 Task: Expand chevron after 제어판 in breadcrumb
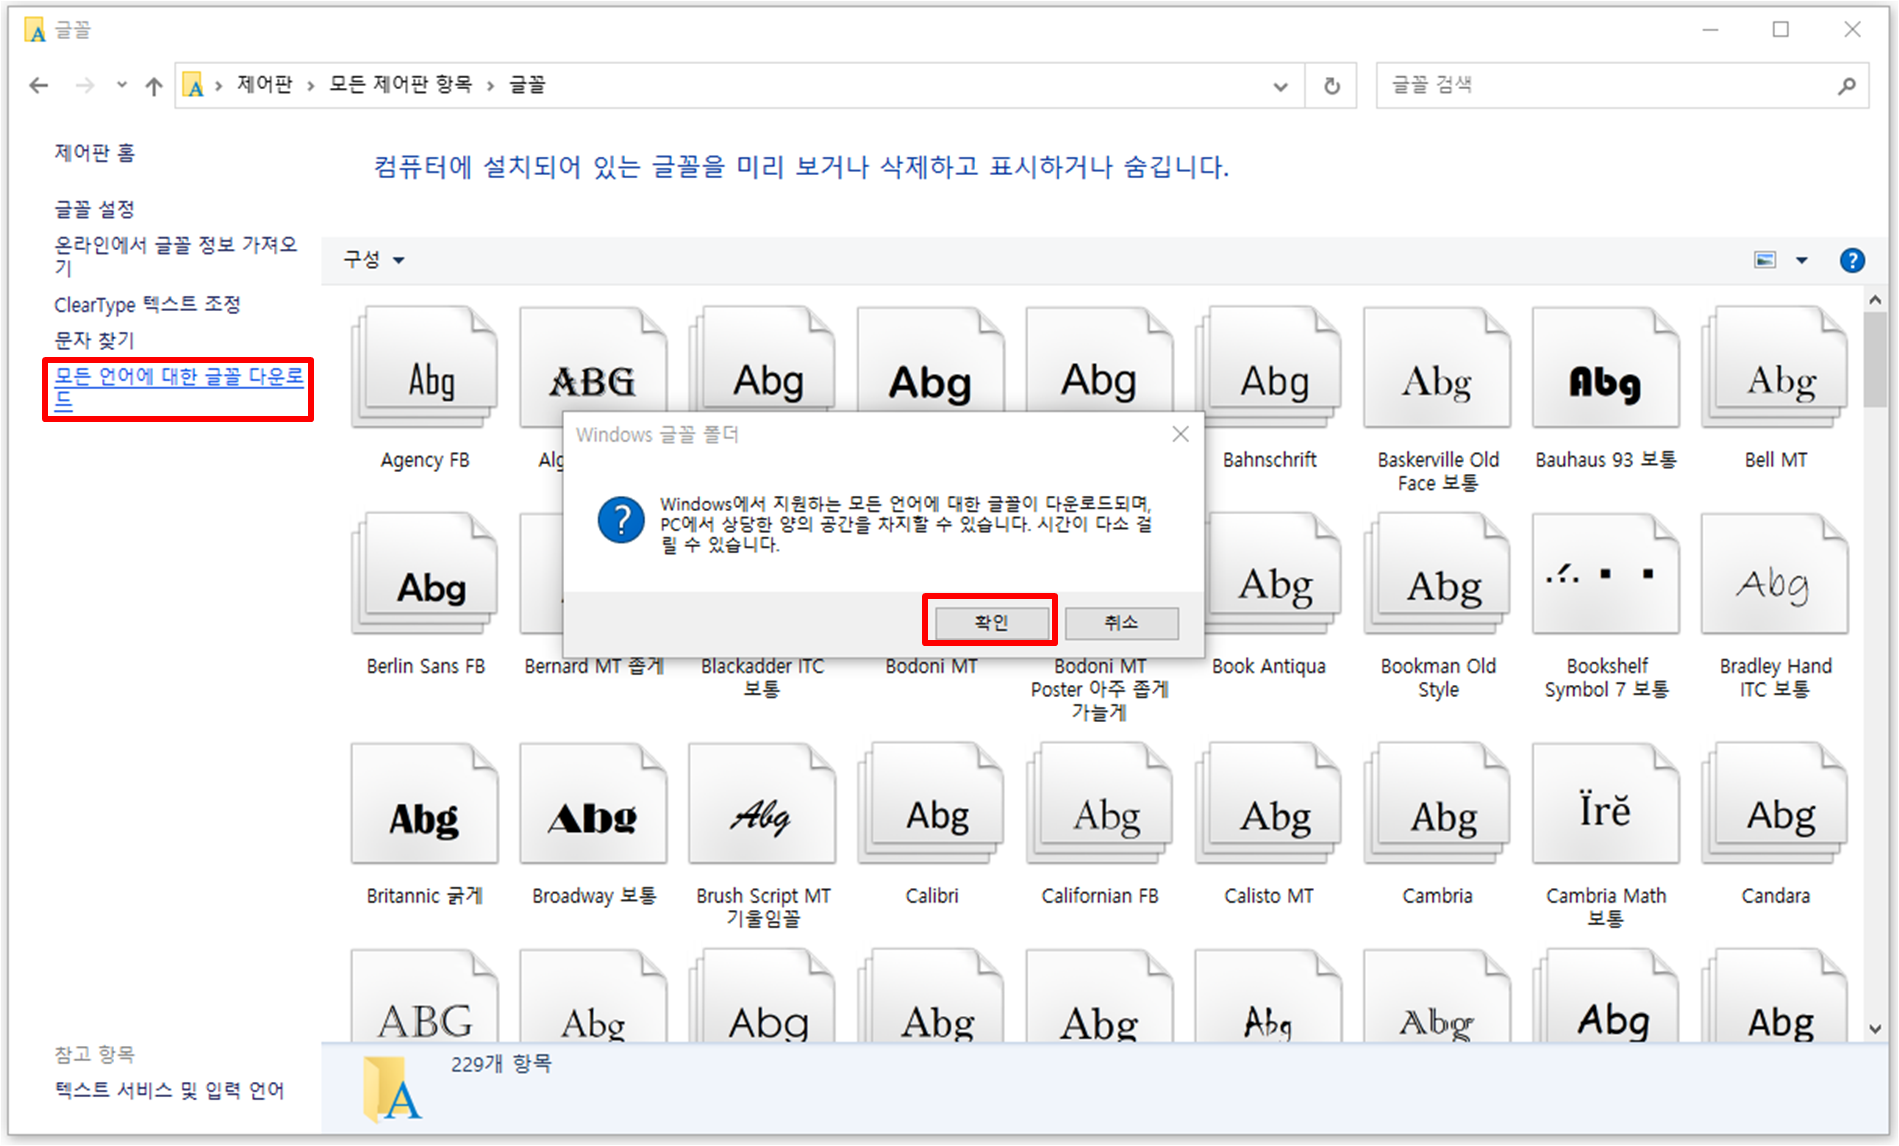[311, 86]
